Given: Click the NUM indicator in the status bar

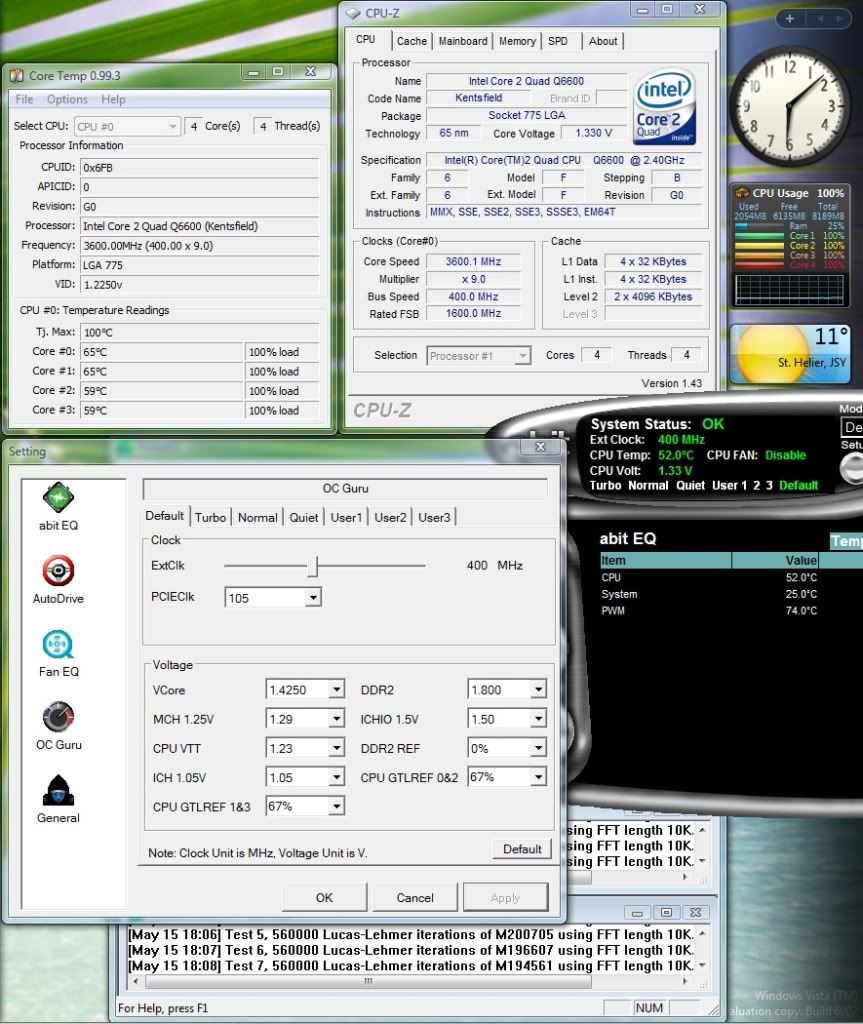Looking at the screenshot, I should click(x=649, y=1008).
